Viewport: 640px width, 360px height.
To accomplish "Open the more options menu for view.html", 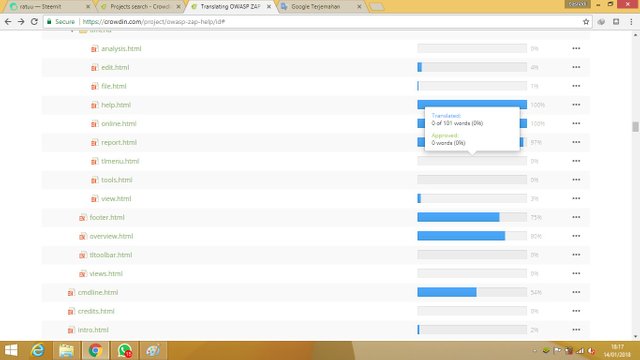I will point(576,199).
